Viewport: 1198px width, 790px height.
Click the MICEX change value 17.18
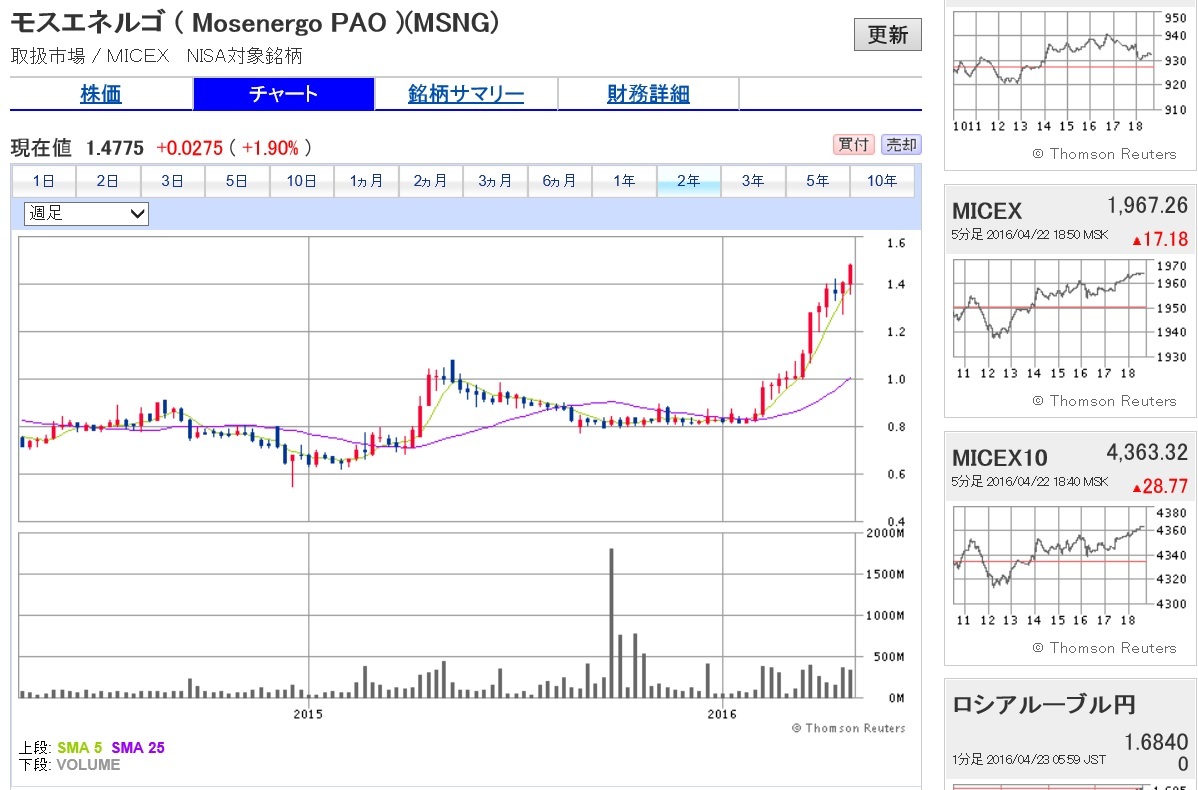point(1161,239)
